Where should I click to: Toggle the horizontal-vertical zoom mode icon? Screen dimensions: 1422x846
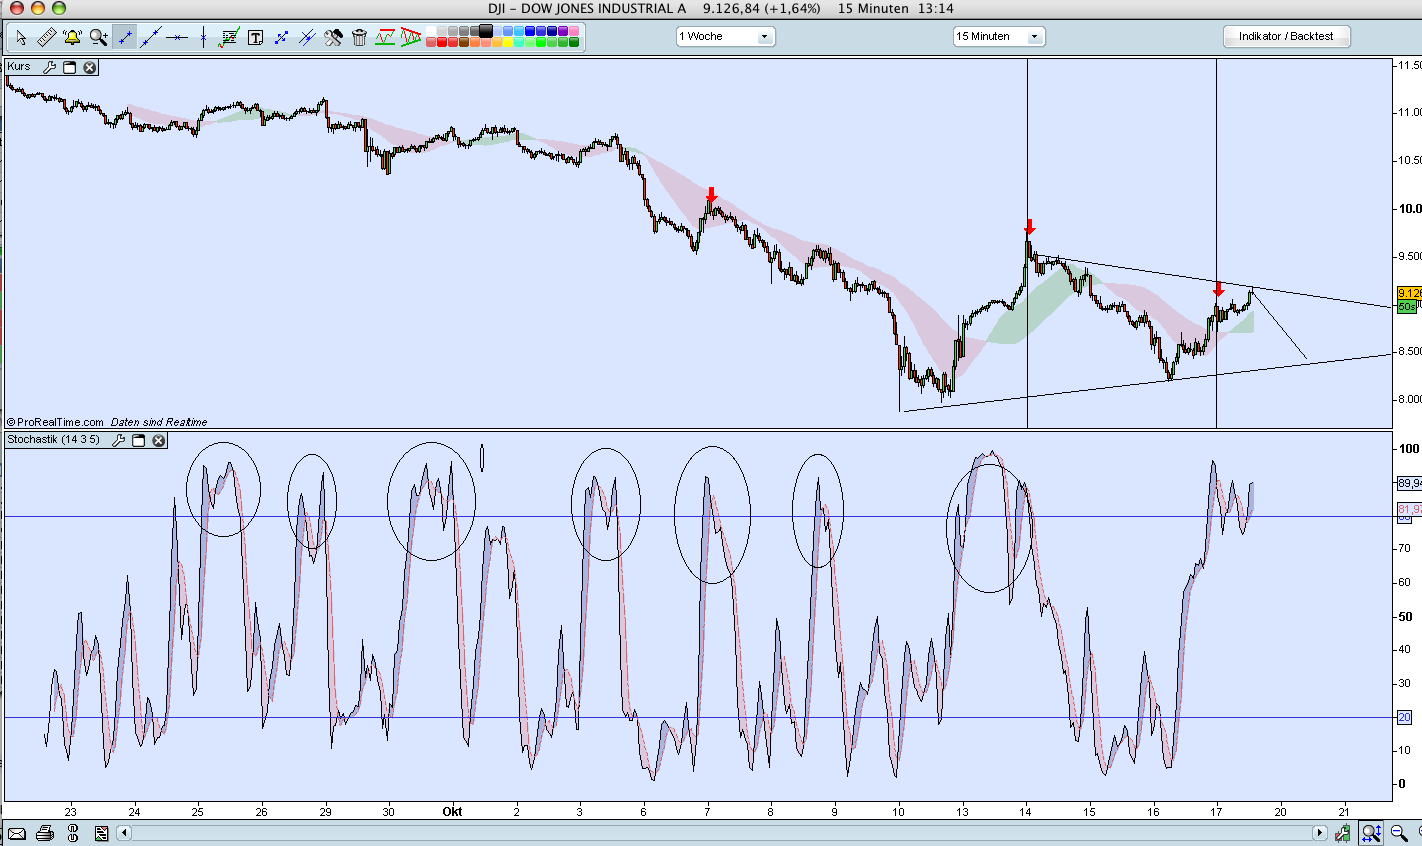click(1371, 833)
